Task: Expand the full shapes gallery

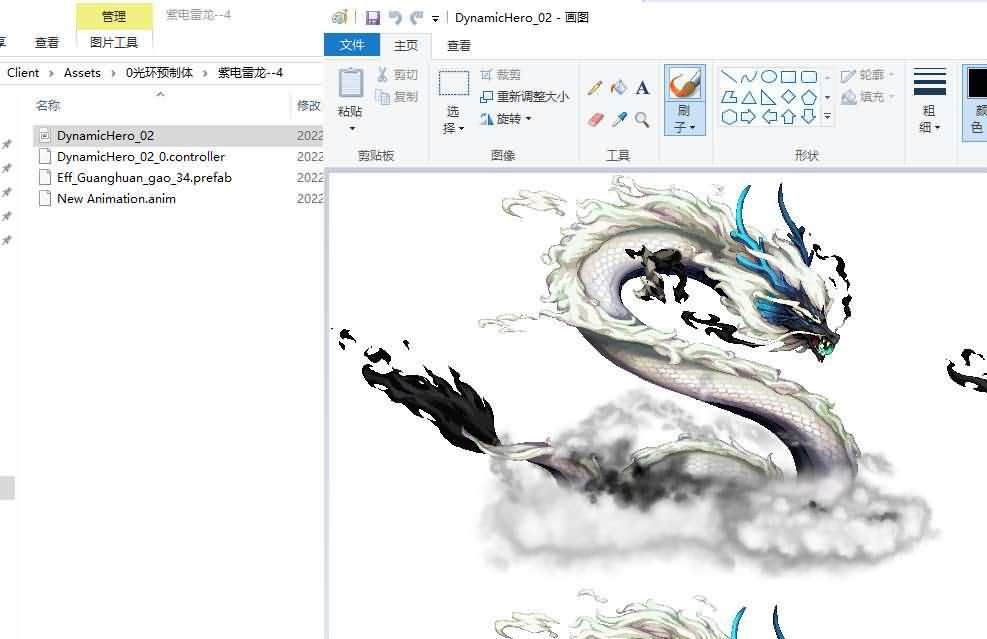Action: (x=827, y=116)
